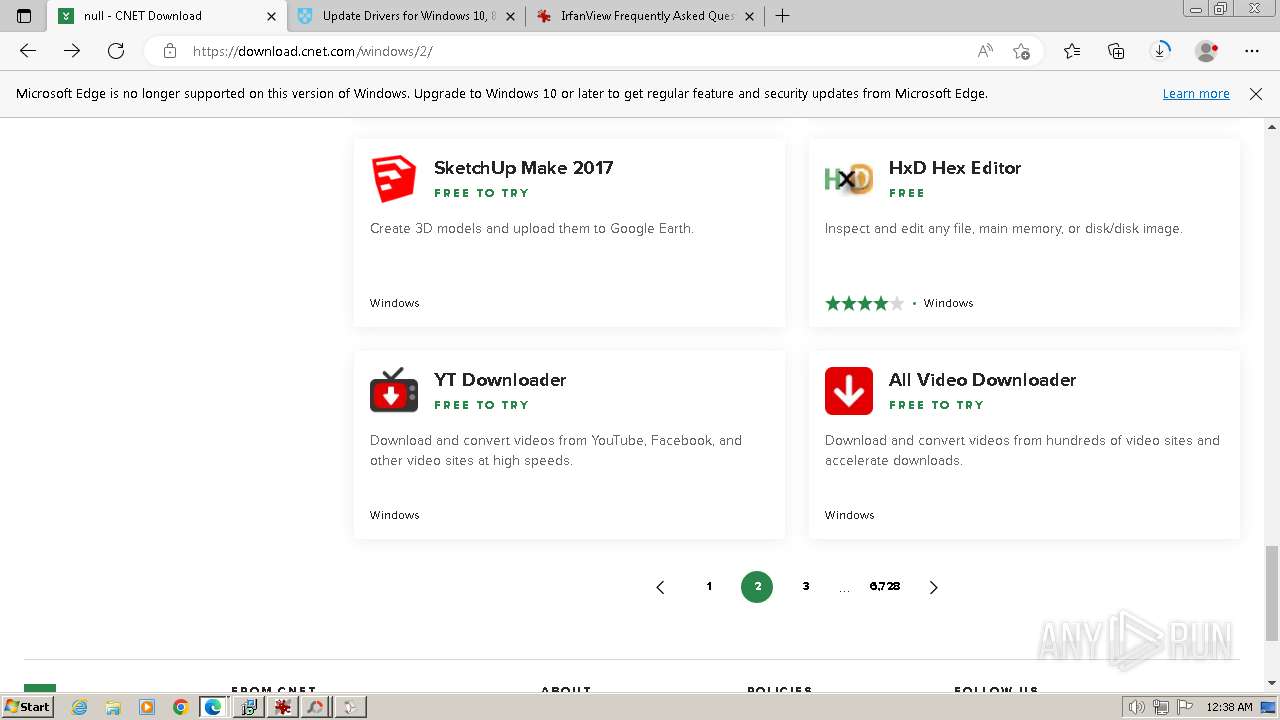Open the SketchUp Make 2017 title
1280x720 pixels.
[x=523, y=168]
